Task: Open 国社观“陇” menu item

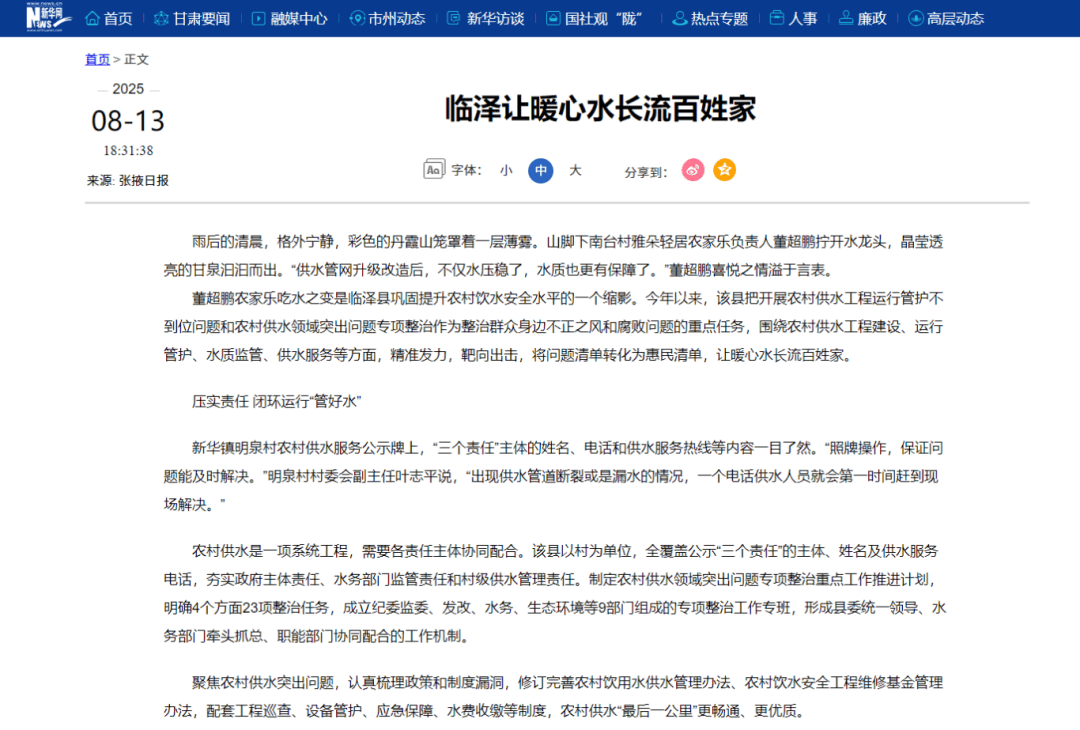Action: pyautogui.click(x=603, y=19)
